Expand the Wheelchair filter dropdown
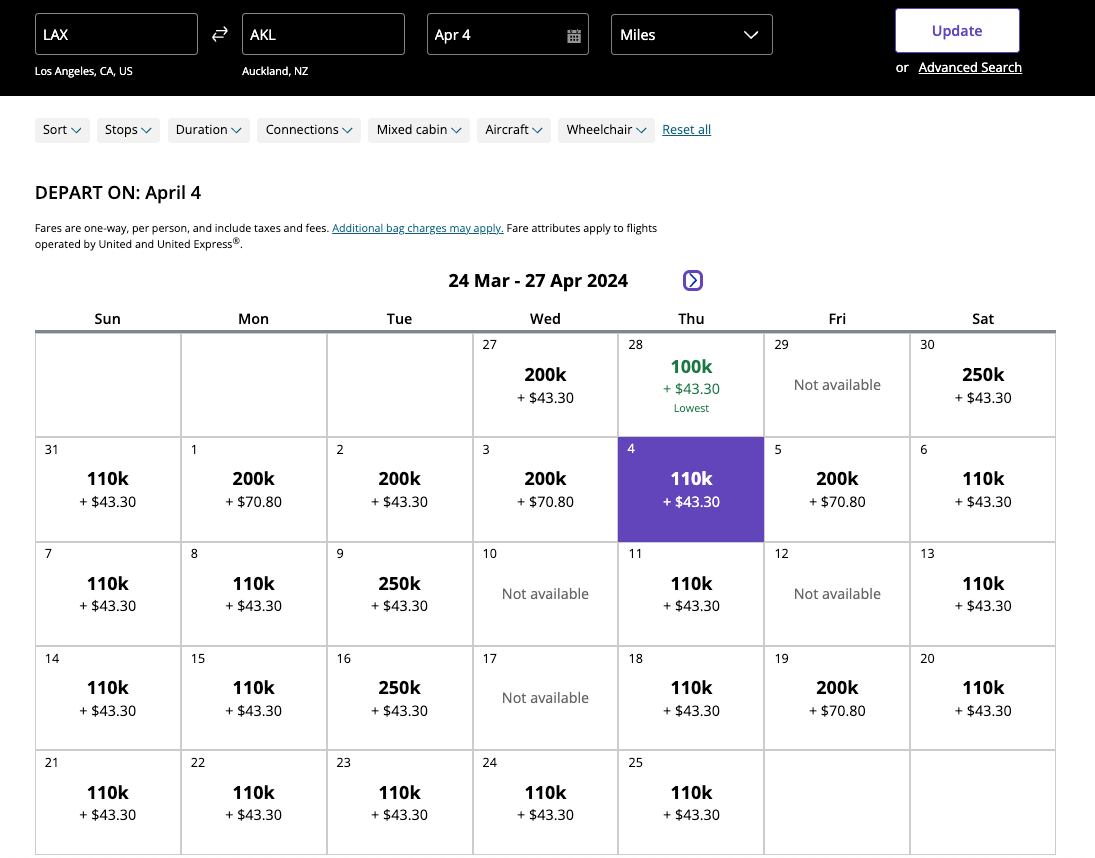This screenshot has width=1095, height=858. coord(605,130)
